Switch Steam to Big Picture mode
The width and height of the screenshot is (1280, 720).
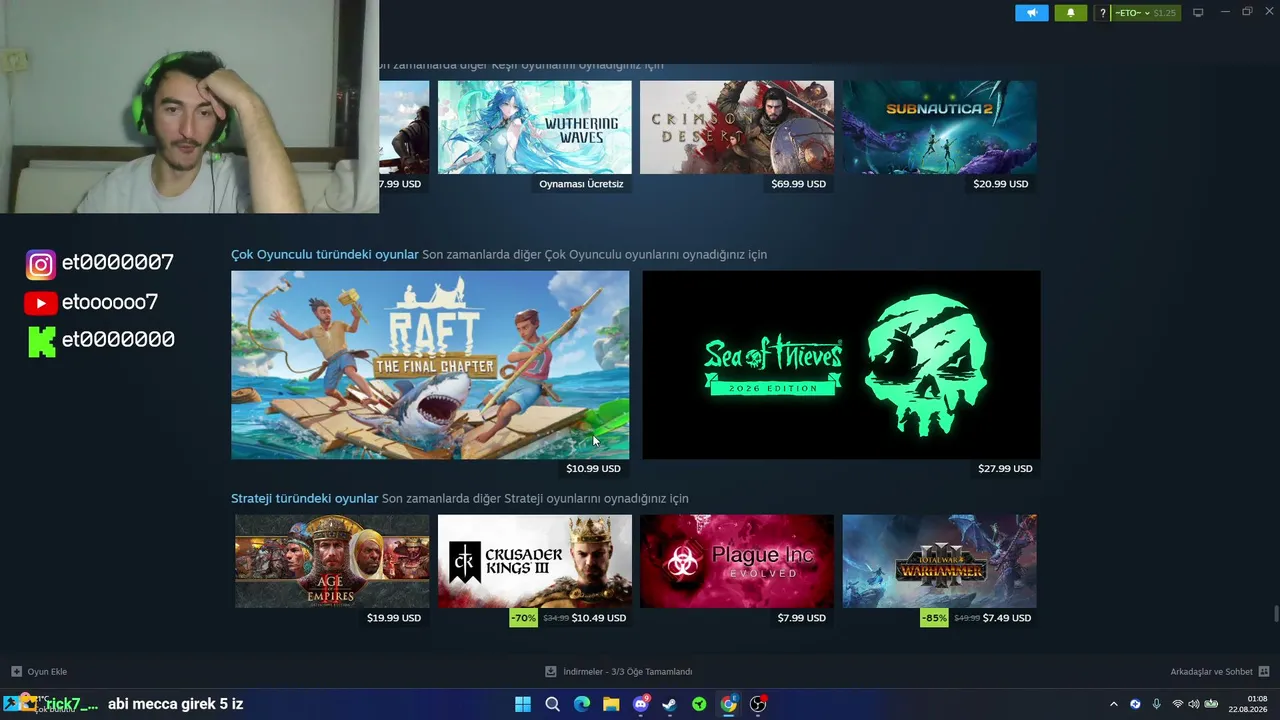click(x=1198, y=13)
